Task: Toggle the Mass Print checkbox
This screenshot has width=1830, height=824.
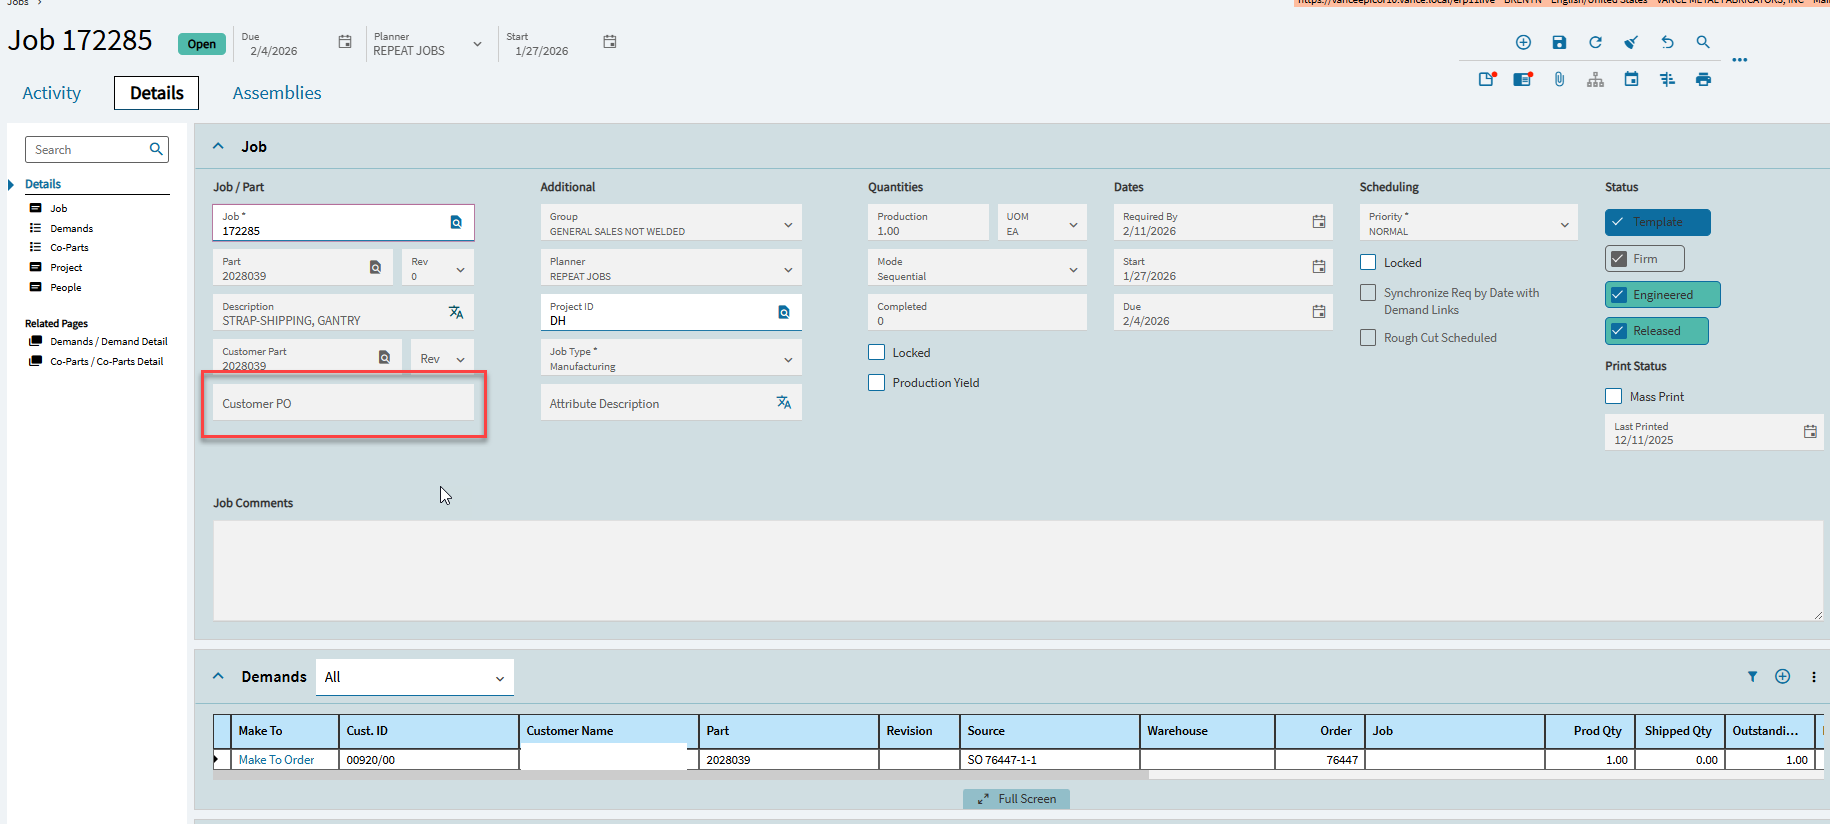Action: (x=1613, y=397)
